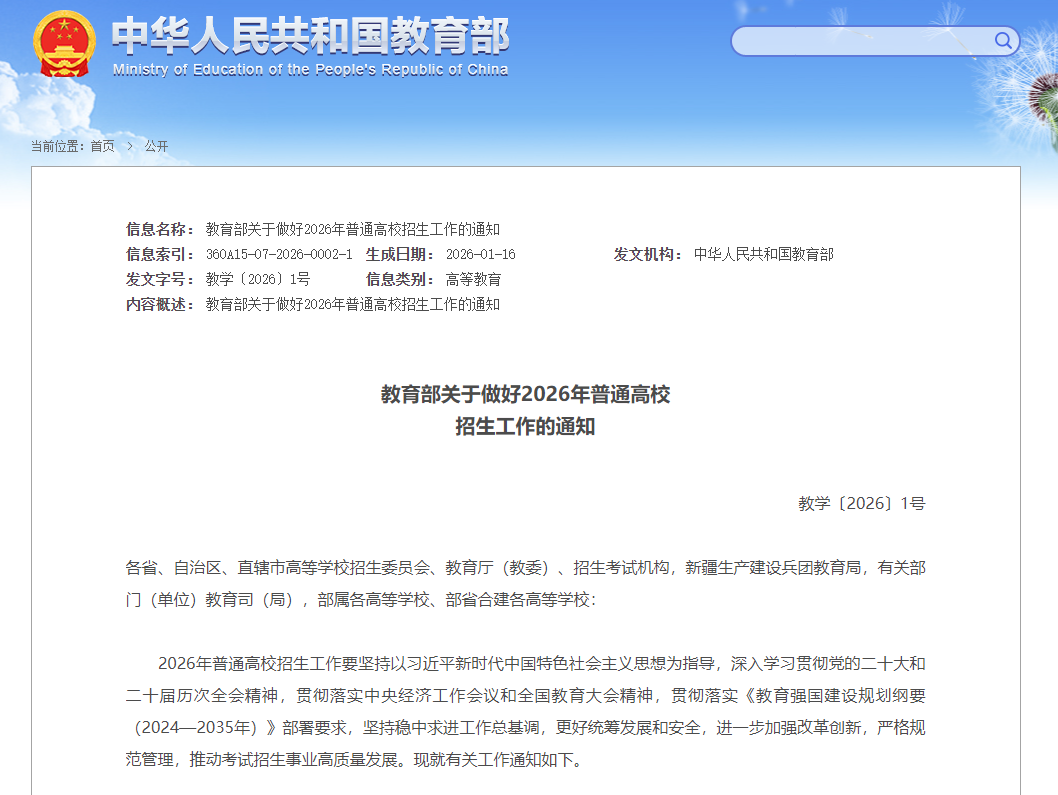
Task: Click the 发文机构 value 中华人民共和国教育部
Action: [766, 253]
